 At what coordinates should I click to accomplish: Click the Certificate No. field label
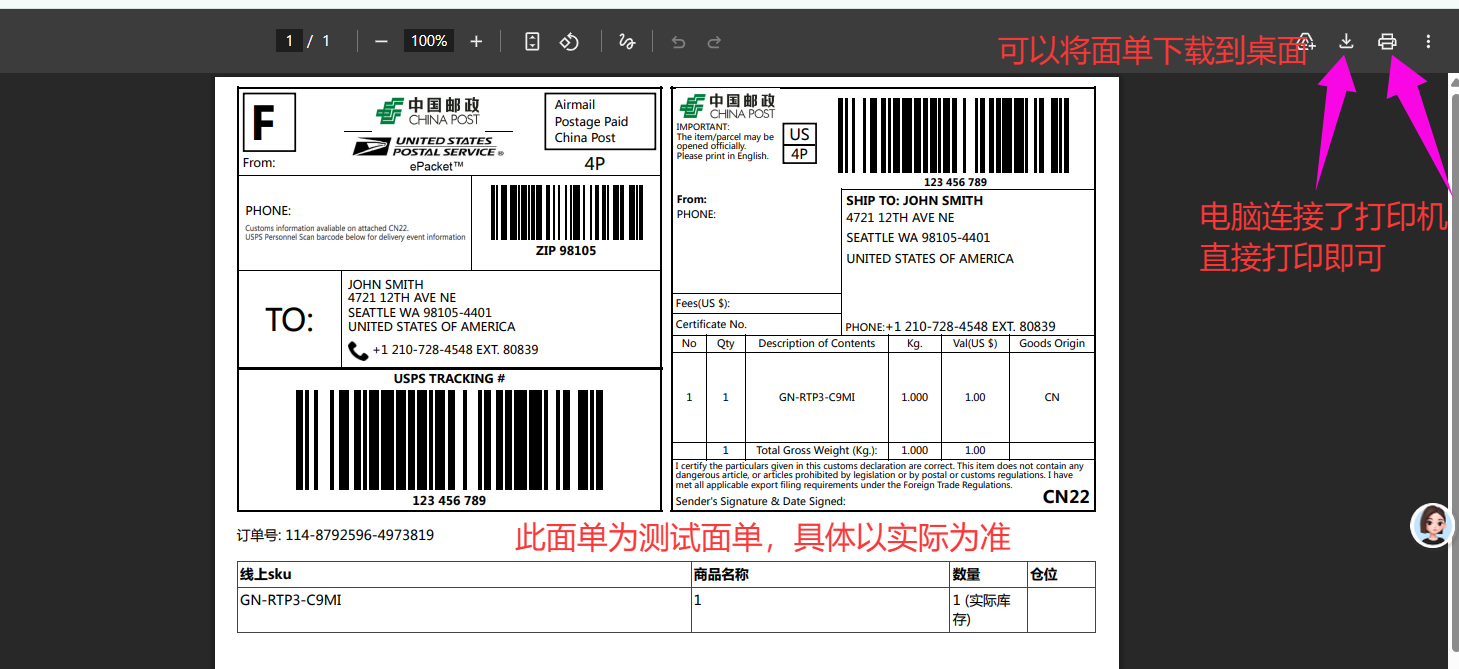(x=711, y=324)
